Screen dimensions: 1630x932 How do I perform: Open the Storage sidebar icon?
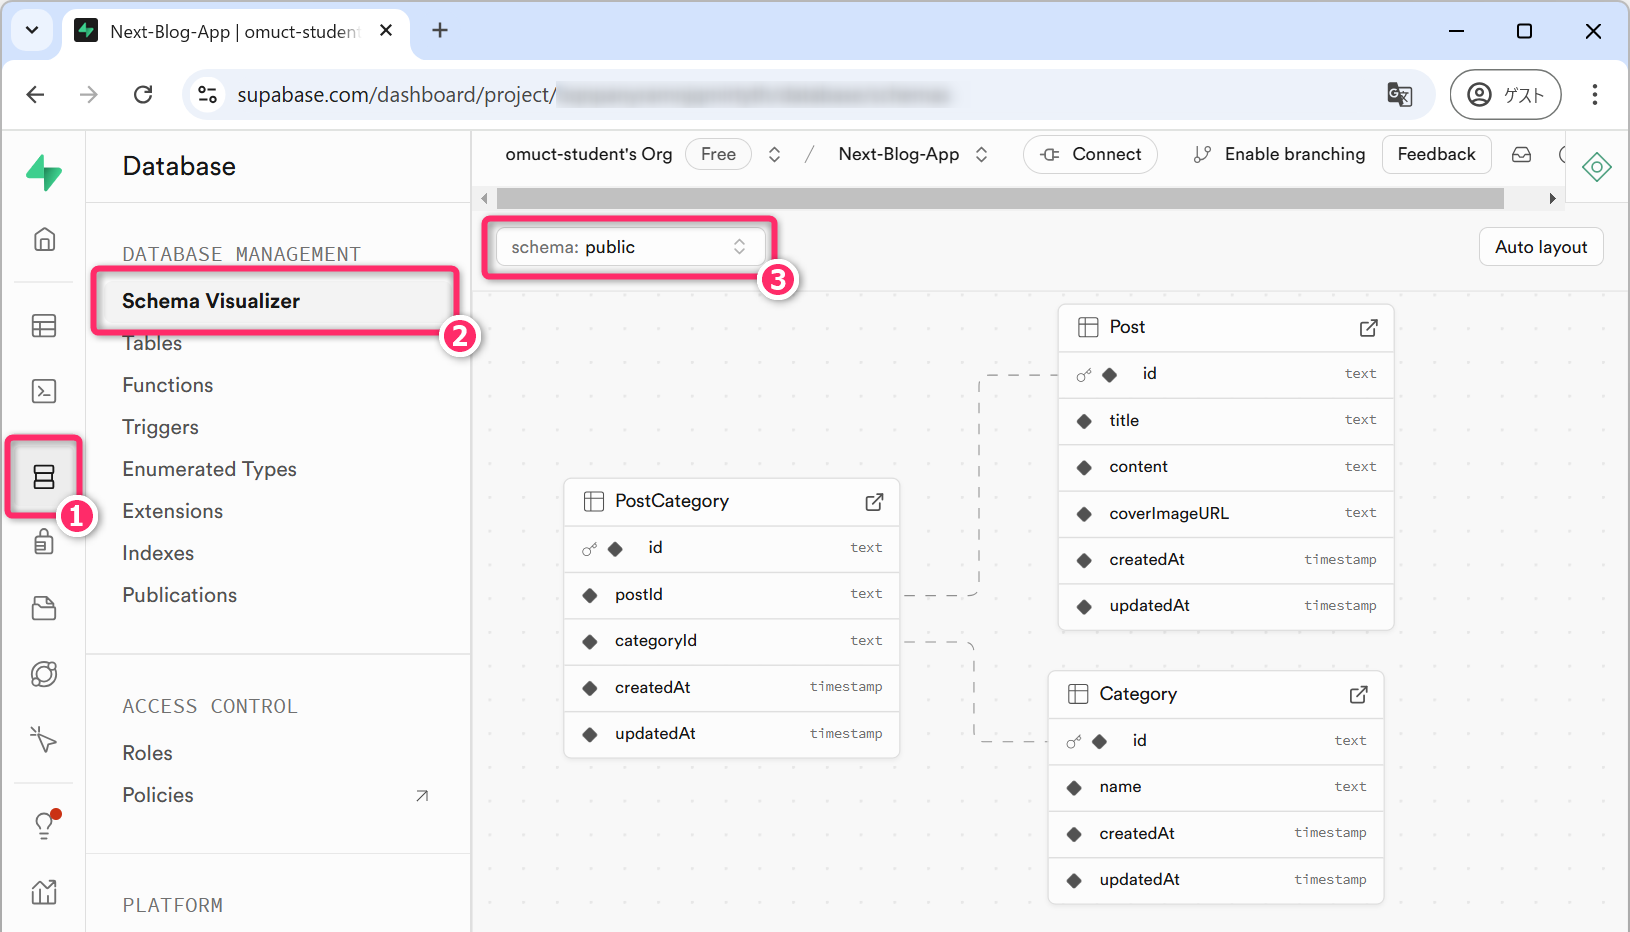(x=44, y=608)
